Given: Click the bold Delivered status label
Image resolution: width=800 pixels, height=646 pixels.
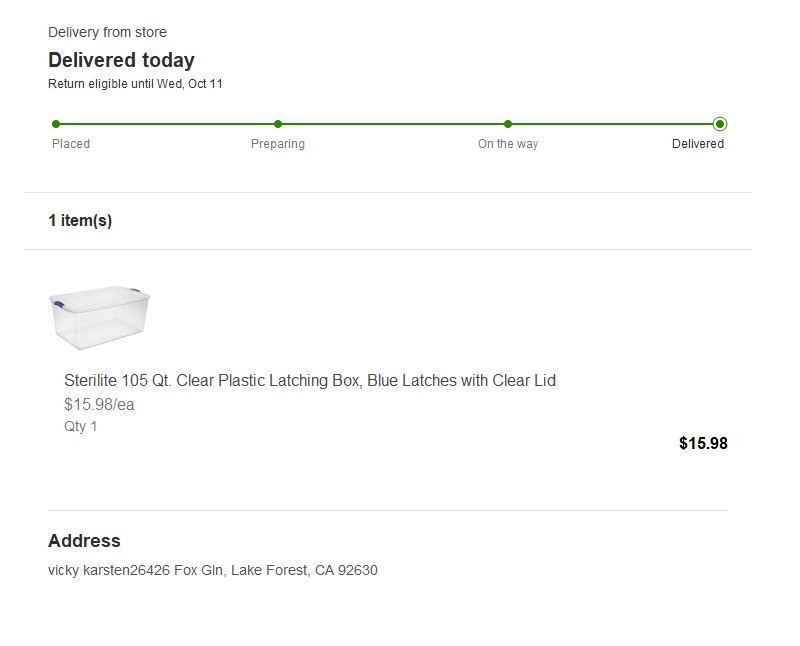Looking at the screenshot, I should 698,144.
